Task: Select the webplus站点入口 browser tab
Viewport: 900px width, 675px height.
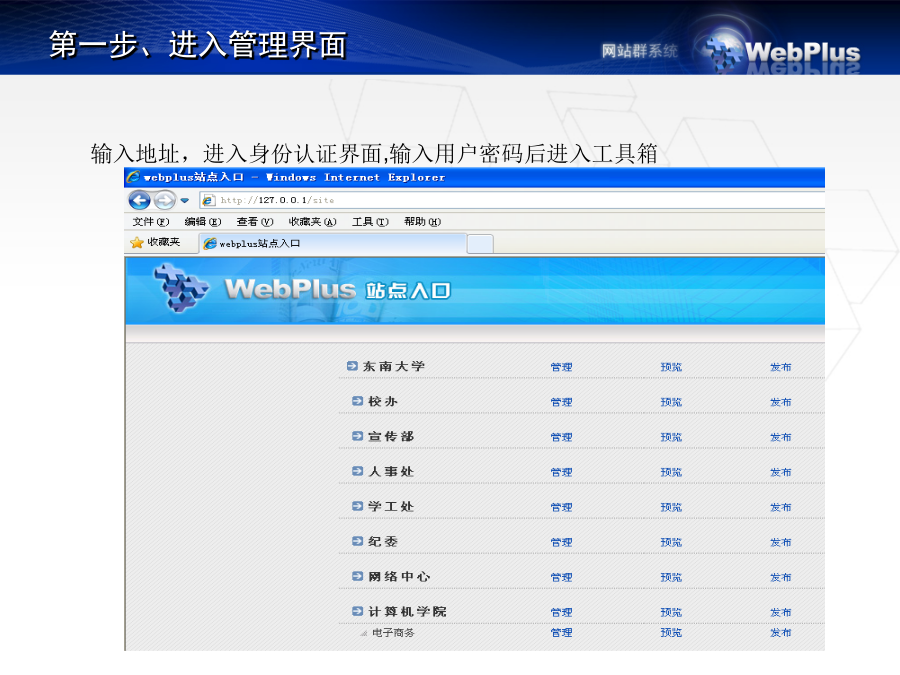Action: click(x=333, y=243)
